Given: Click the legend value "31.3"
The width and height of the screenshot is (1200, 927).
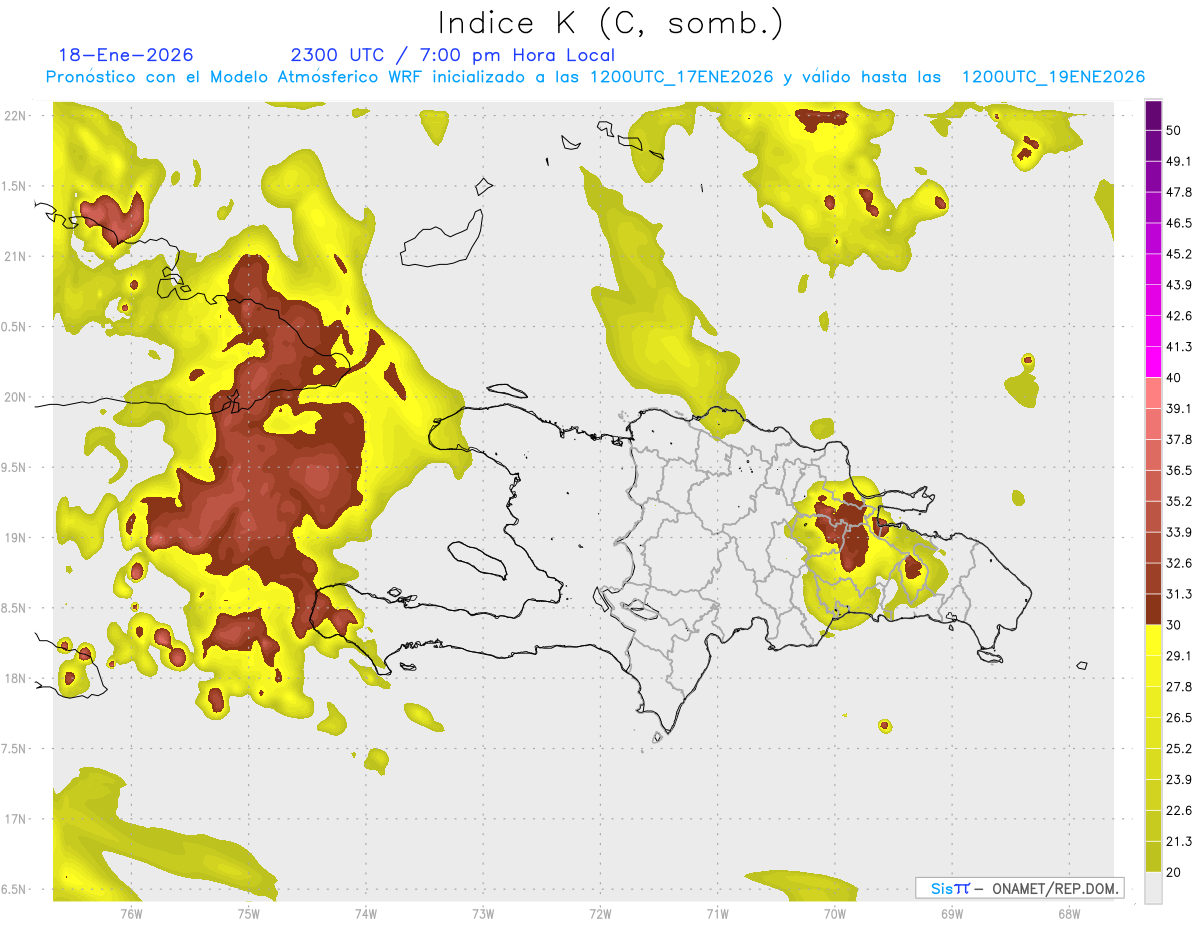Looking at the screenshot, I should click(1179, 595).
